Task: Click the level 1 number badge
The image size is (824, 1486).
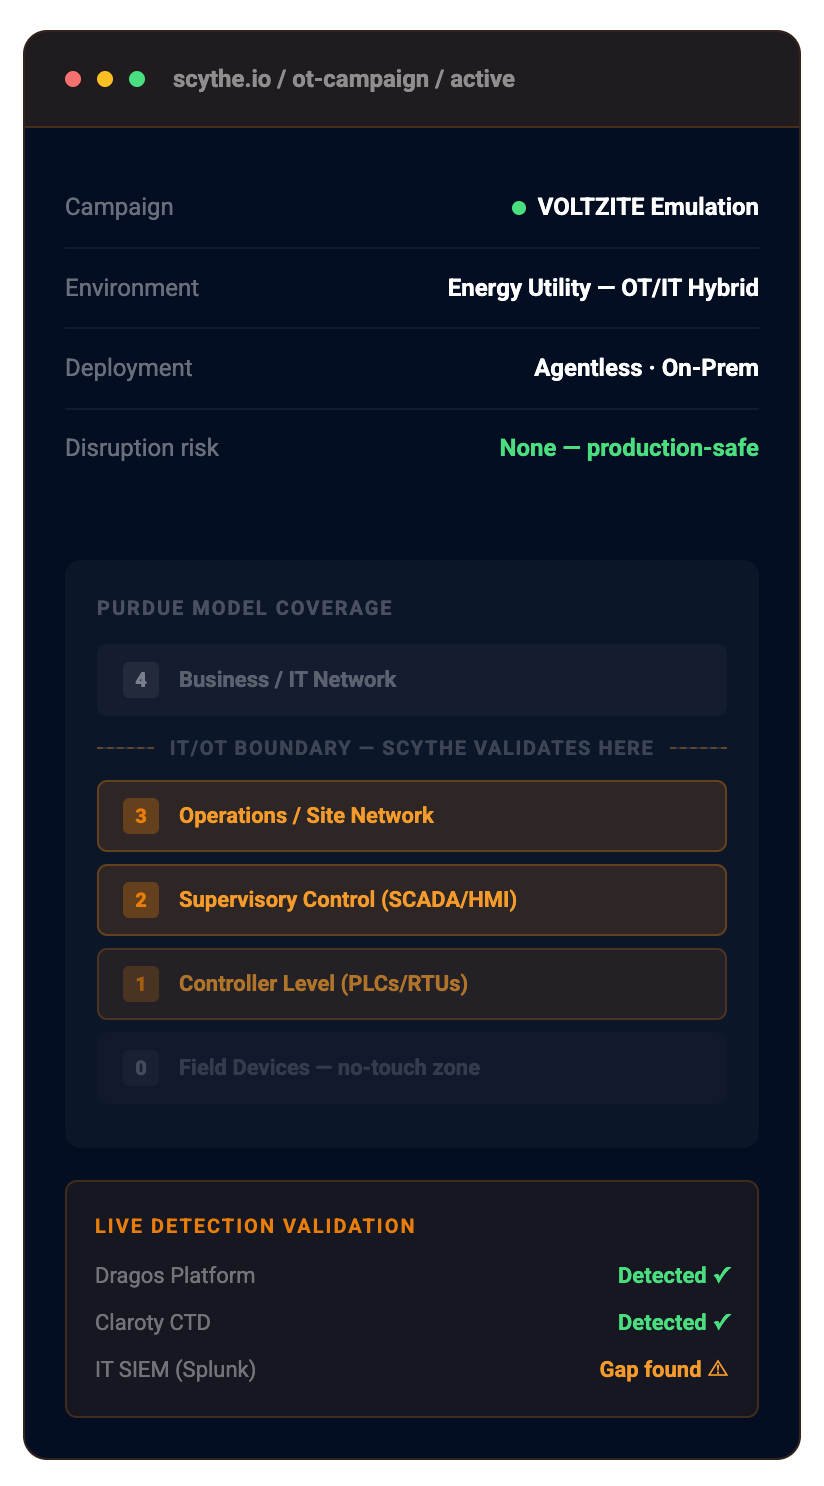Action: coord(141,984)
